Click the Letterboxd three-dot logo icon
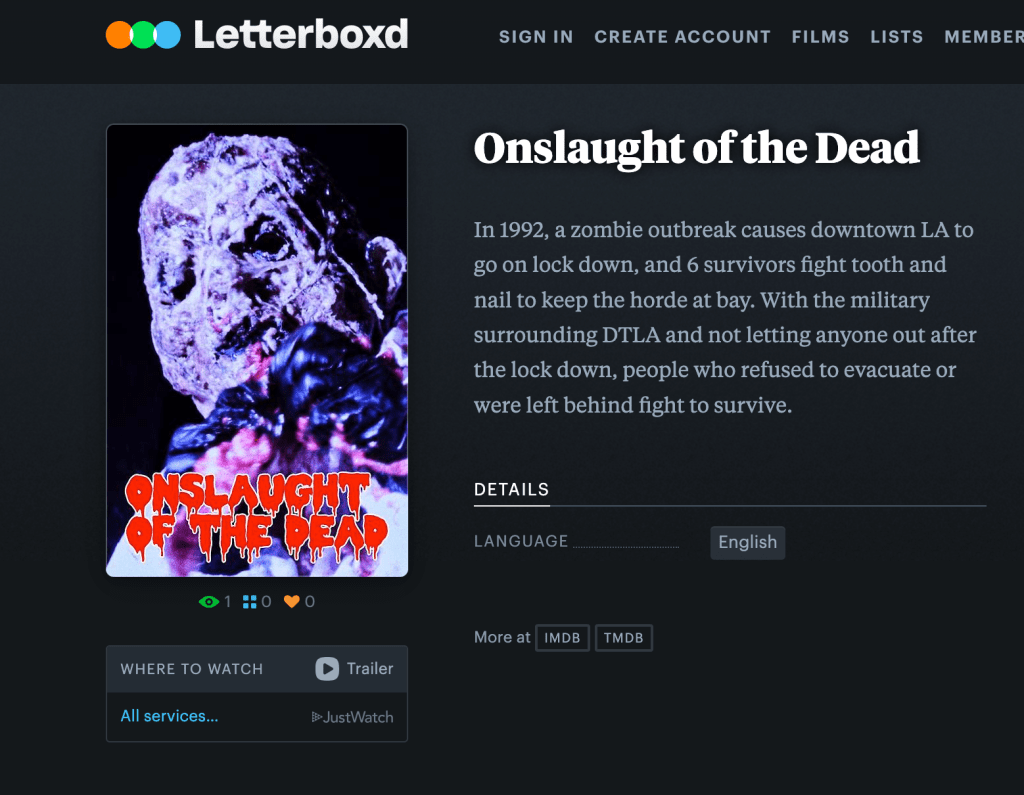1024x795 pixels. click(143, 35)
